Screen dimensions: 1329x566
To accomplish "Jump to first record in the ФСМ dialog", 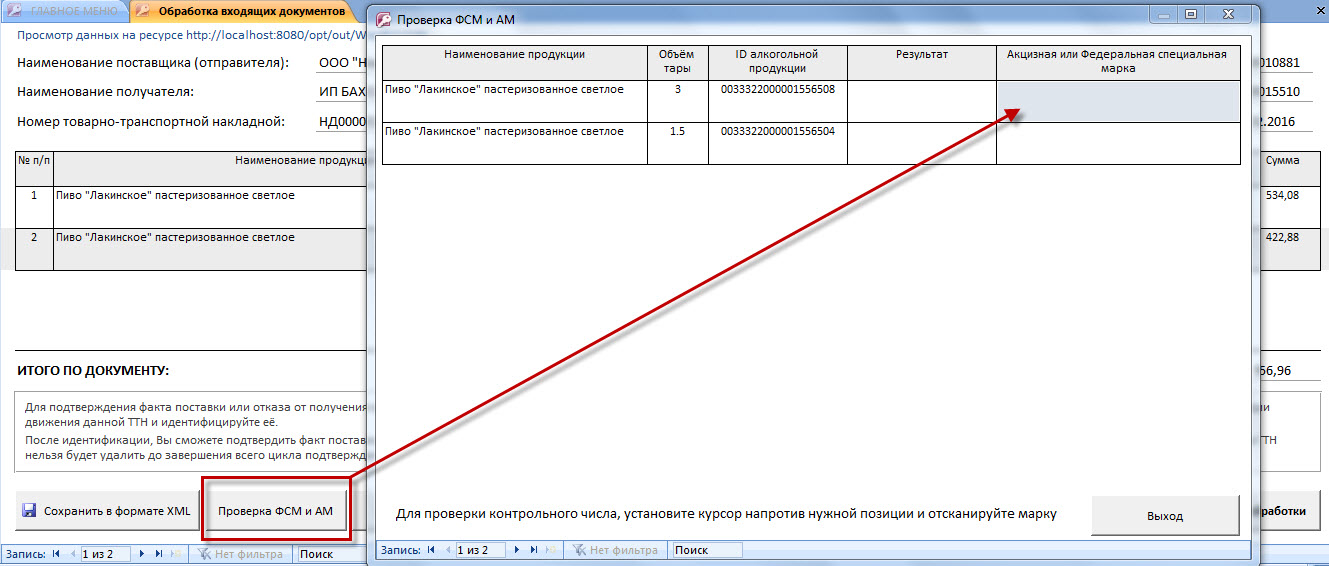I will 431,550.
